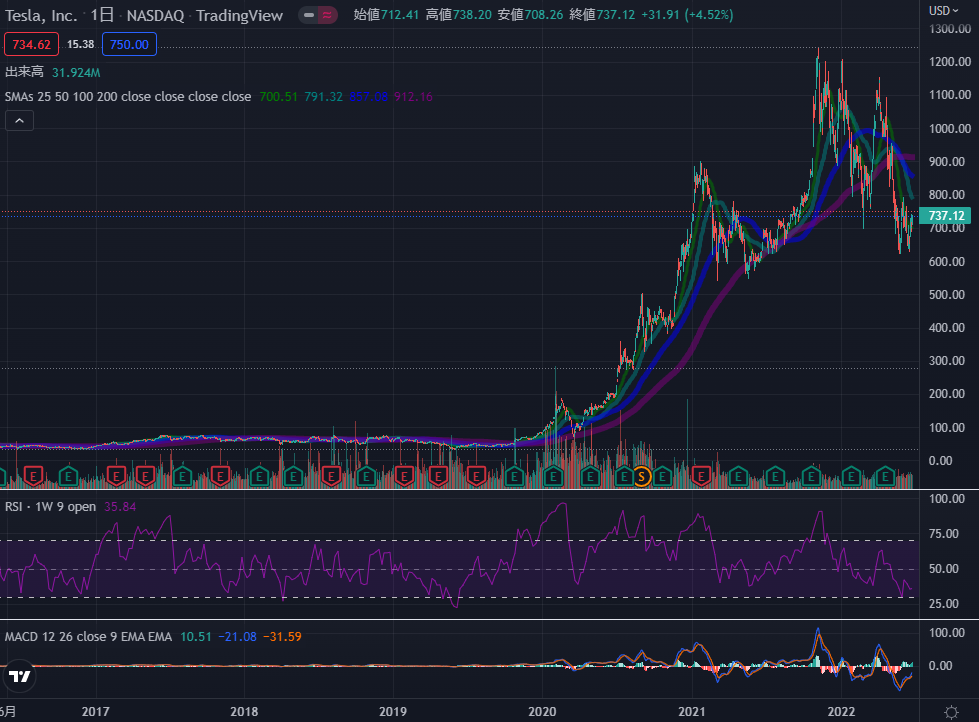This screenshot has width=979, height=722.
Task: Click the 2021 label on time axis
Action: point(692,711)
